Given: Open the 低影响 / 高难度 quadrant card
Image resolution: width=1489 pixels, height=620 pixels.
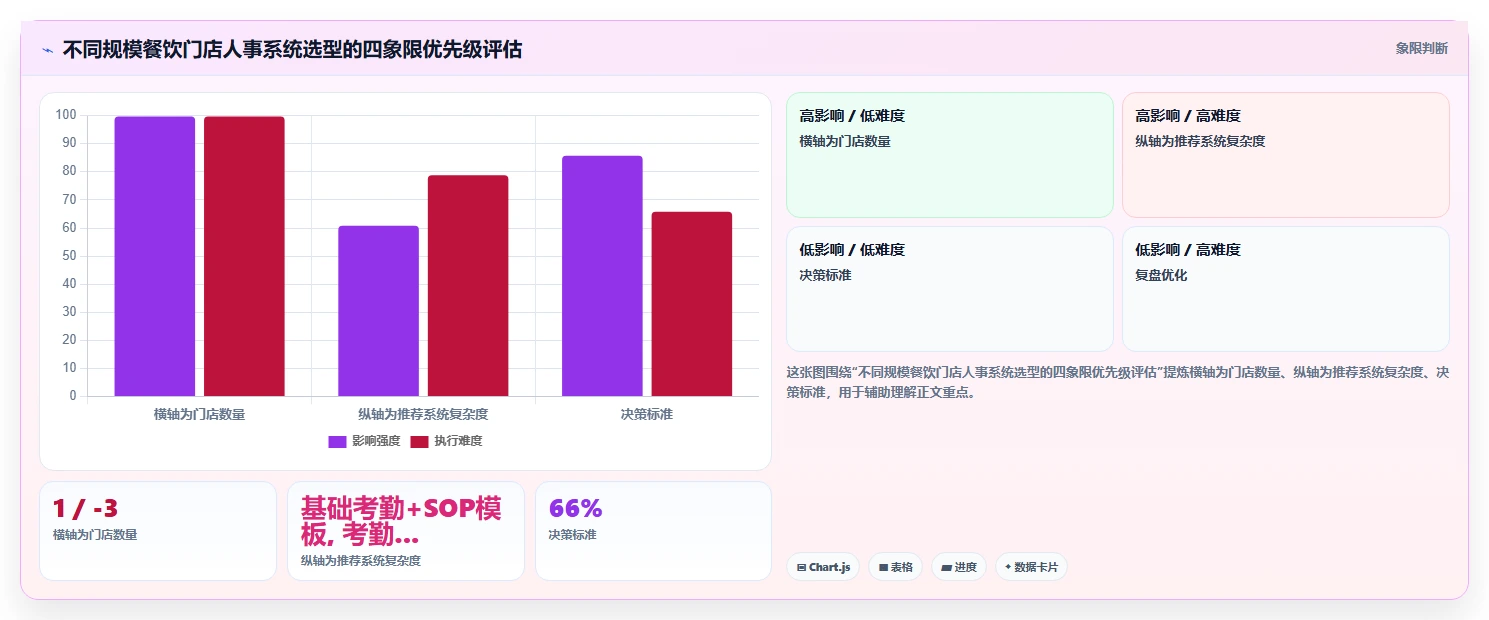Looking at the screenshot, I should coord(1286,289).
